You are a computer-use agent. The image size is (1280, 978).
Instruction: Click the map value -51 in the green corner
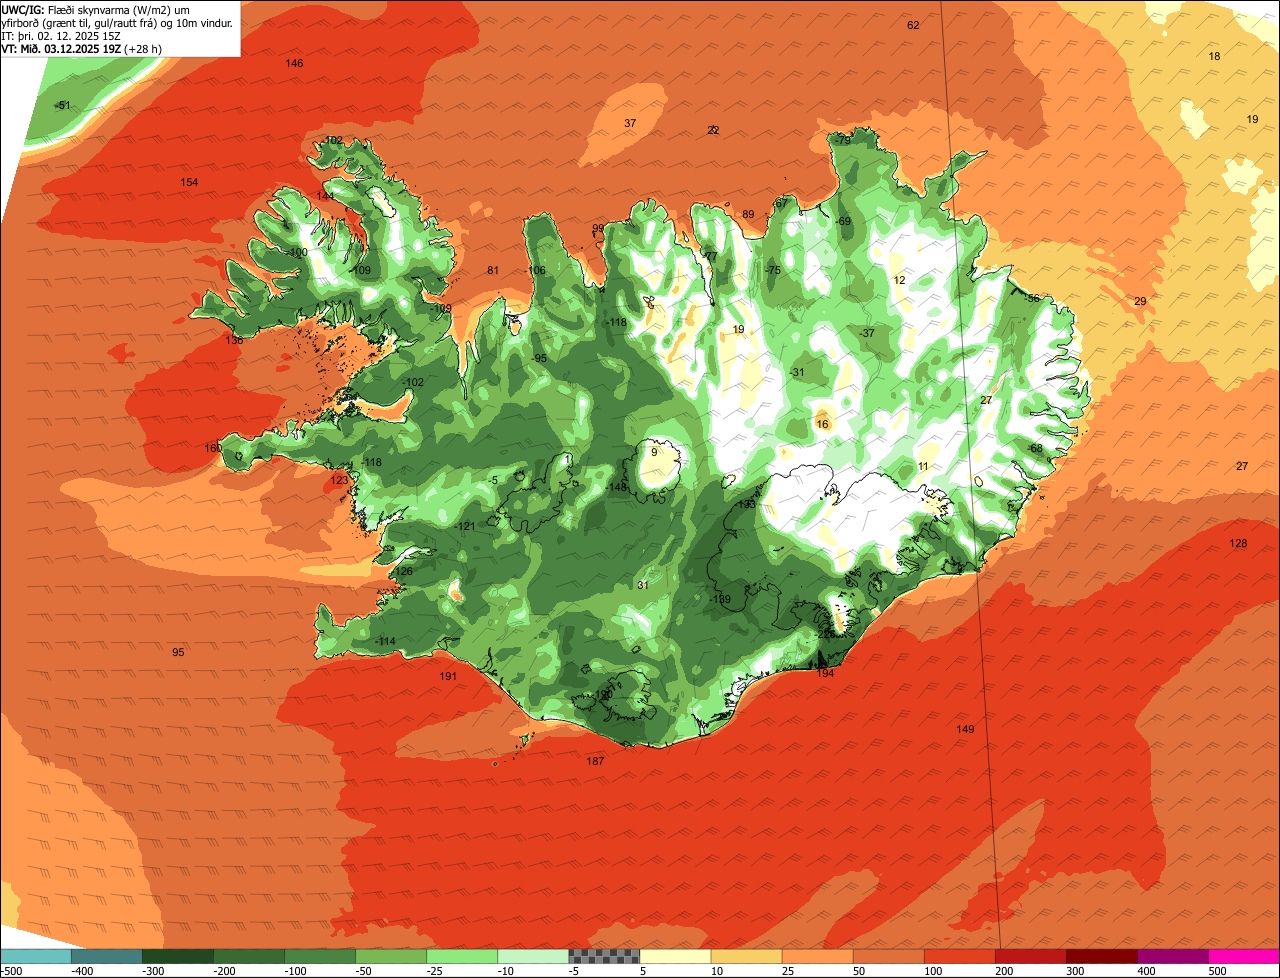[x=63, y=105]
